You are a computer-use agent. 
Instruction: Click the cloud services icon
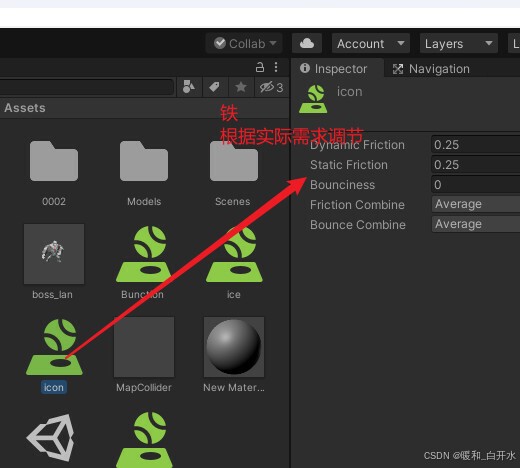pos(307,43)
